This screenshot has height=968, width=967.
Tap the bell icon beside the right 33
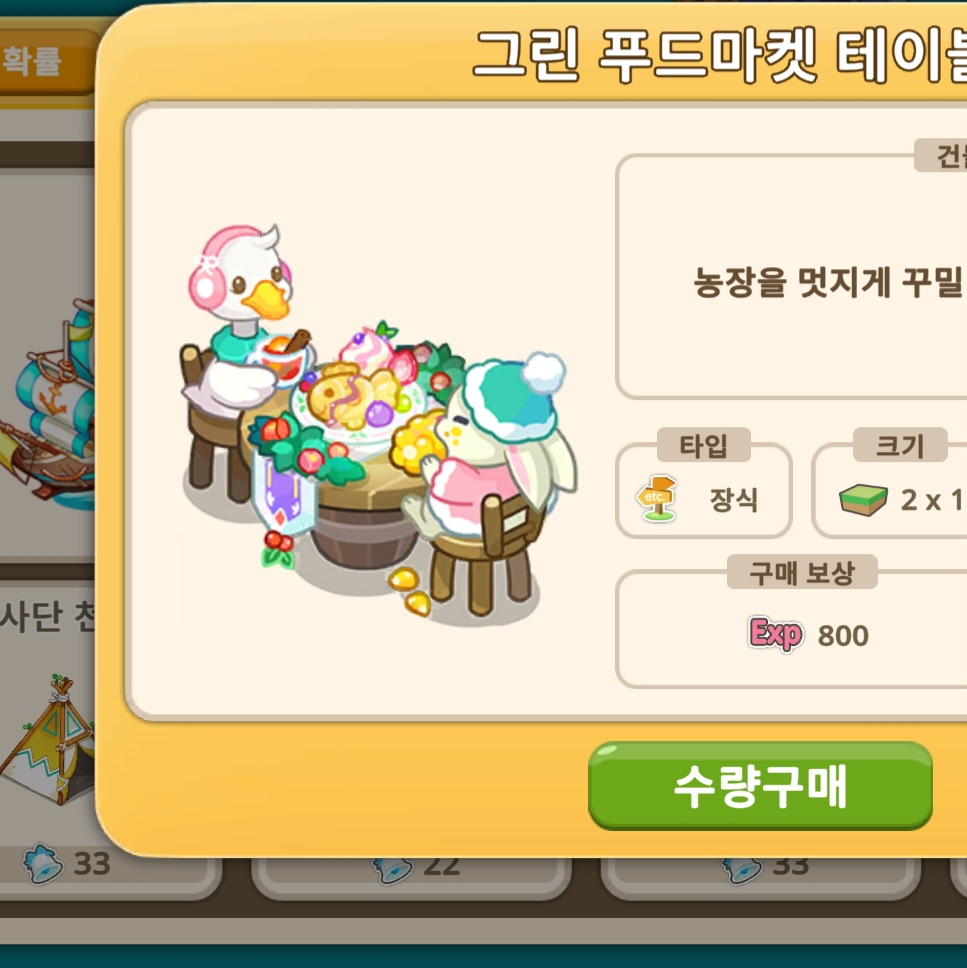coord(741,869)
